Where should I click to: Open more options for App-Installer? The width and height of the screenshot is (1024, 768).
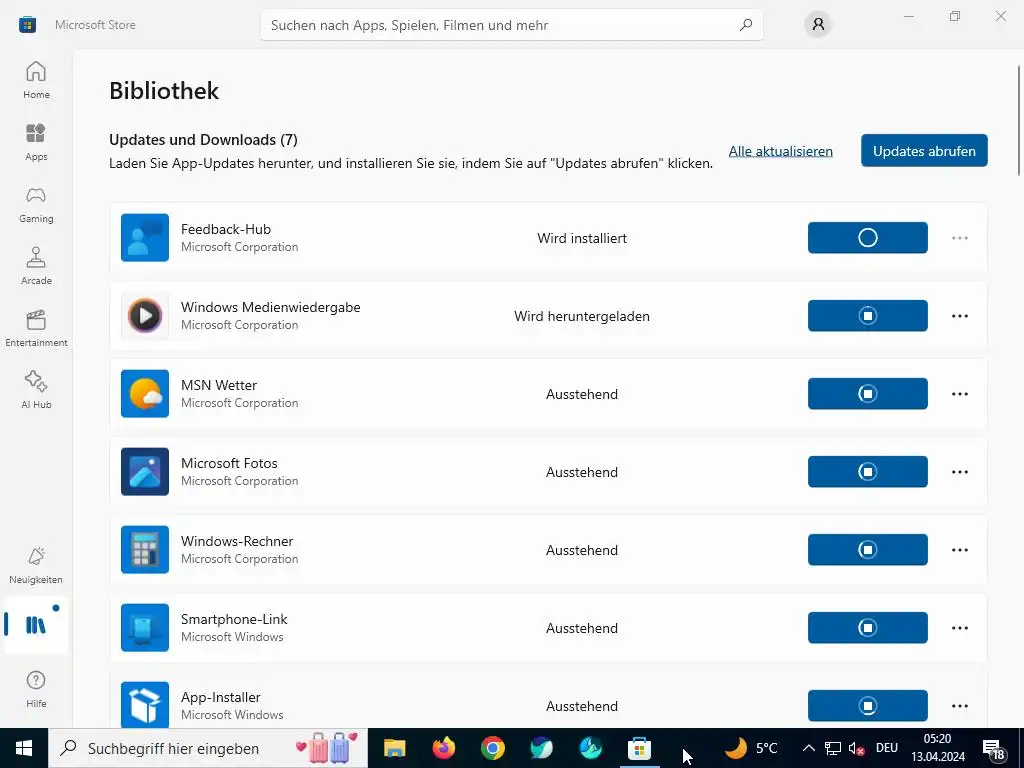point(959,706)
